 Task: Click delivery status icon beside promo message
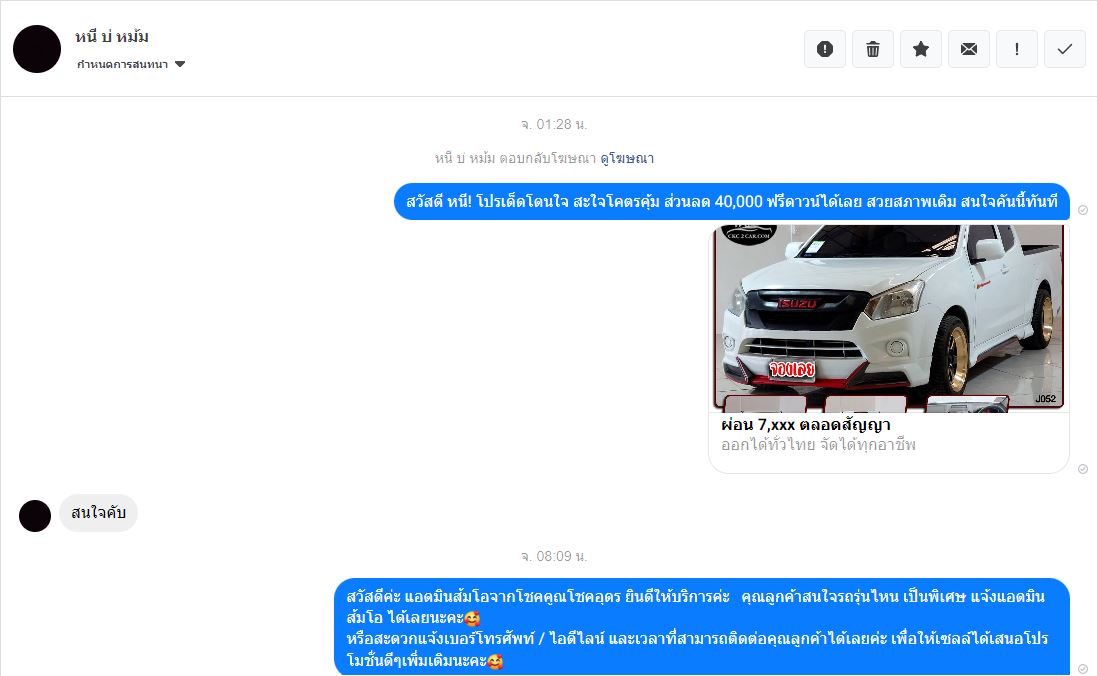coord(1083,210)
